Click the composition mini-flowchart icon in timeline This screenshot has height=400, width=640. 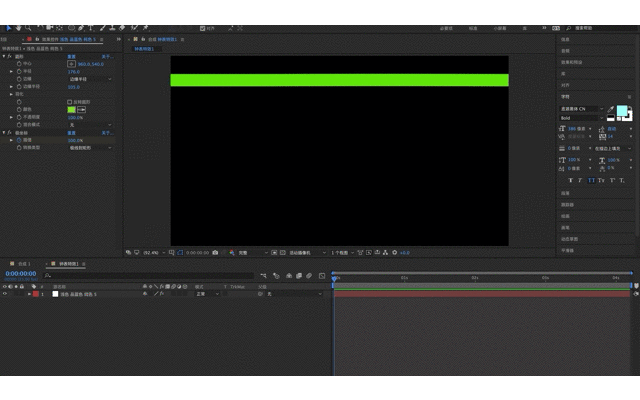pyautogui.click(x=263, y=276)
